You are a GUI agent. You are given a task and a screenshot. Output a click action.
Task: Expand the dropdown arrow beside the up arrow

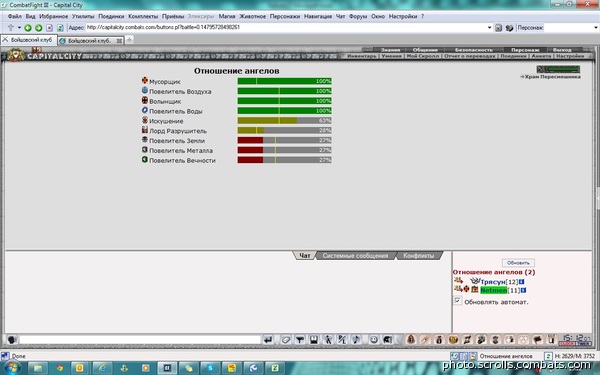[19, 28]
